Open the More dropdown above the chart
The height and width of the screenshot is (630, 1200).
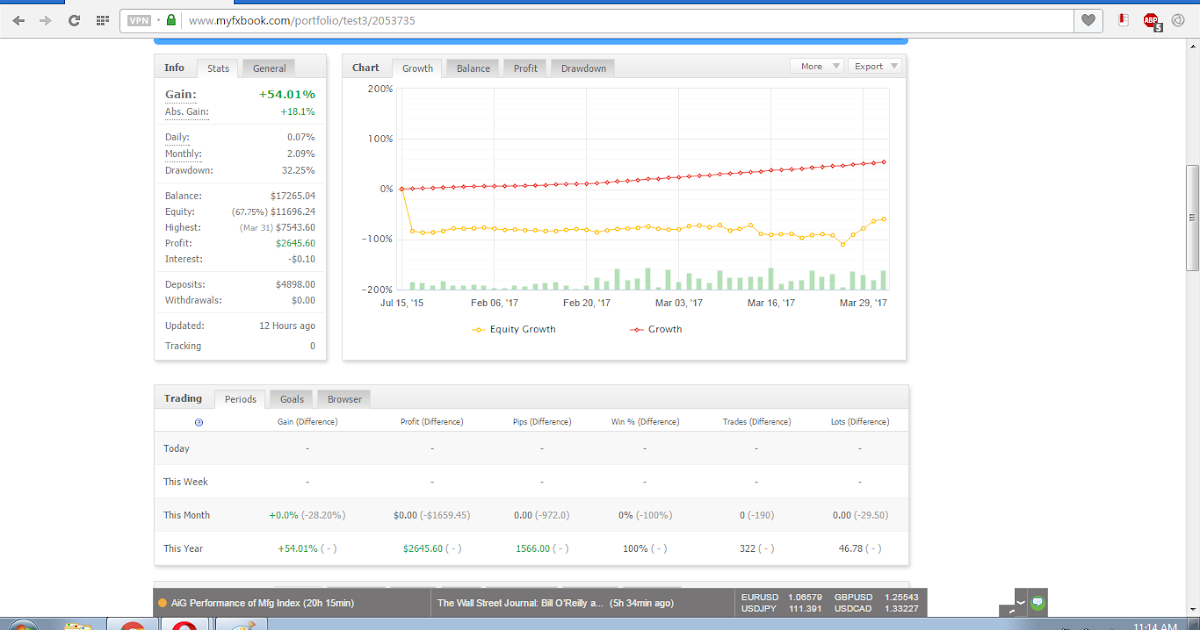[x=815, y=65]
